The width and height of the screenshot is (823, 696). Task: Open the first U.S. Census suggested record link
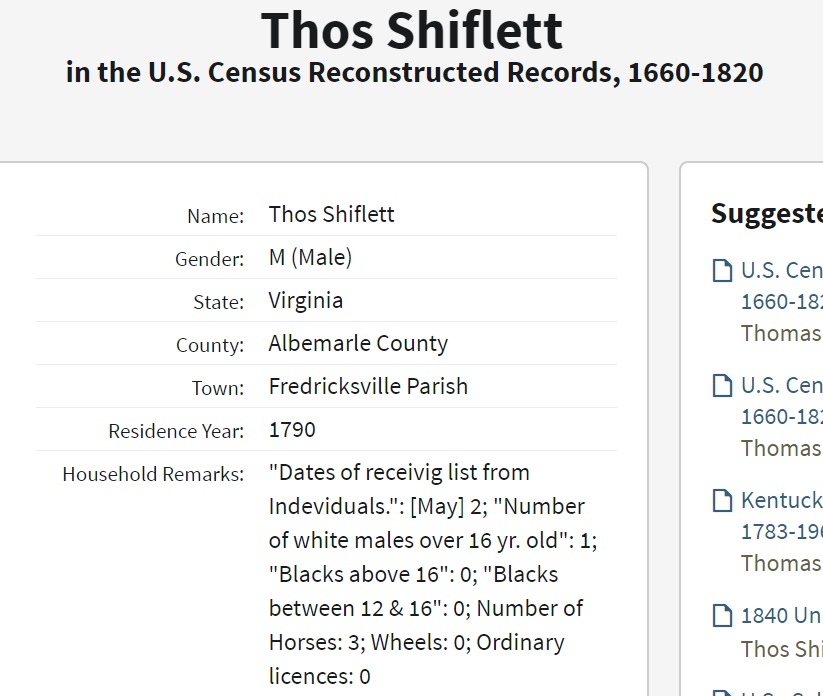click(781, 271)
